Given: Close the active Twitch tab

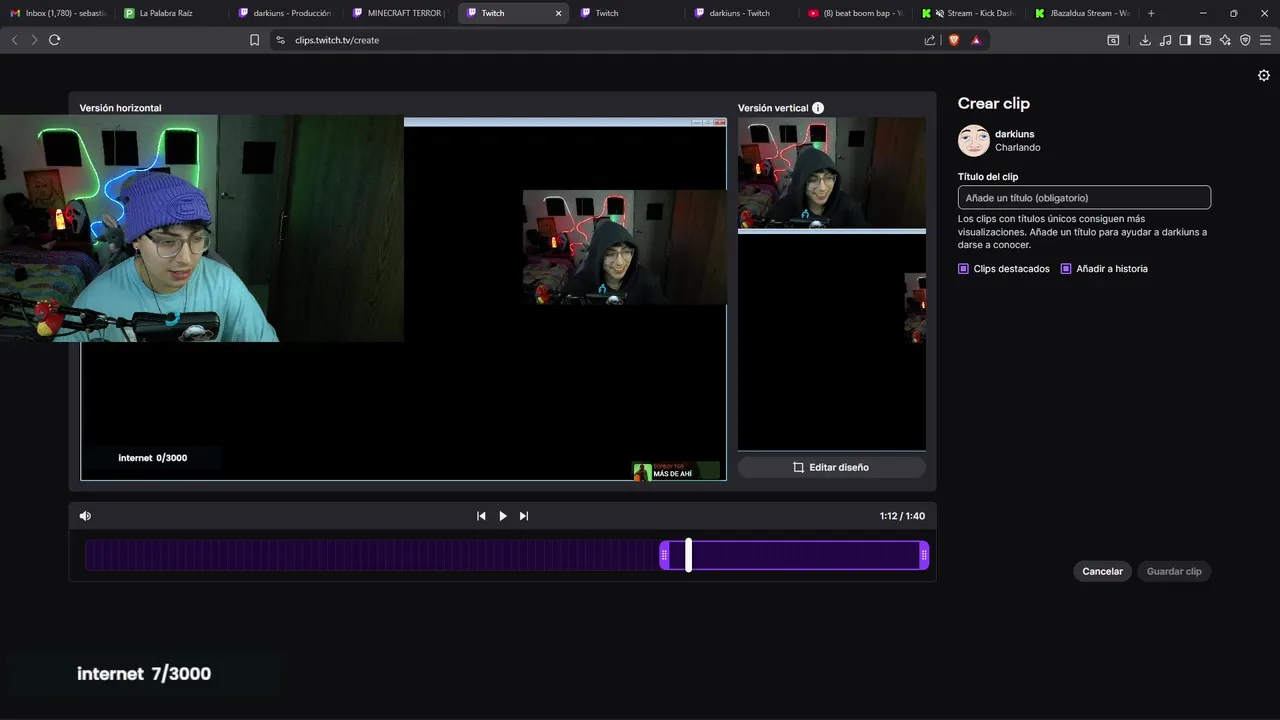Looking at the screenshot, I should point(558,13).
